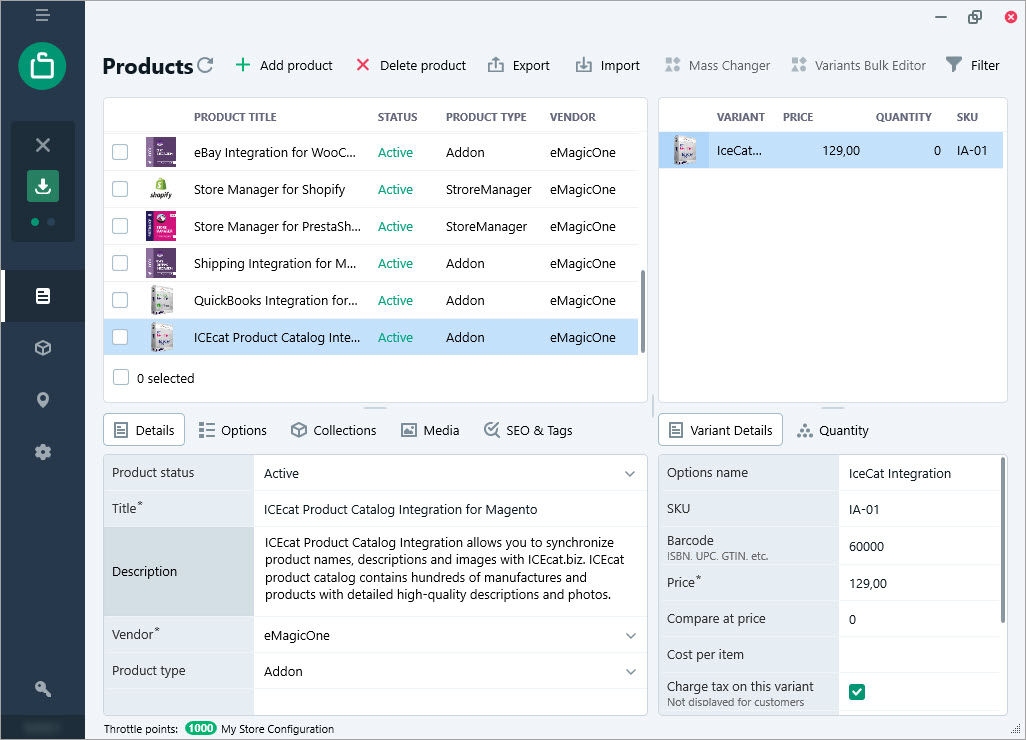Switch to the Variant Details tab

(x=720, y=430)
